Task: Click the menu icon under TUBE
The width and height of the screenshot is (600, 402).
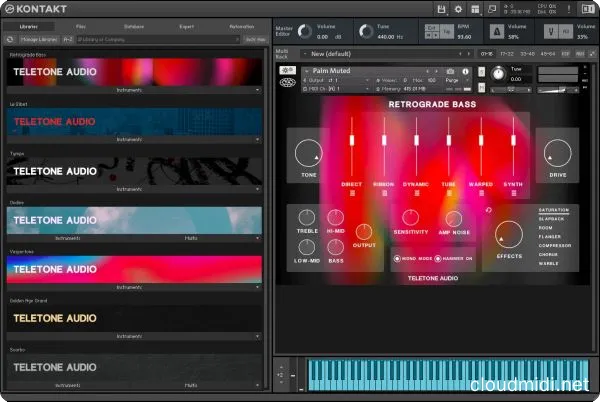Action: pyautogui.click(x=449, y=193)
